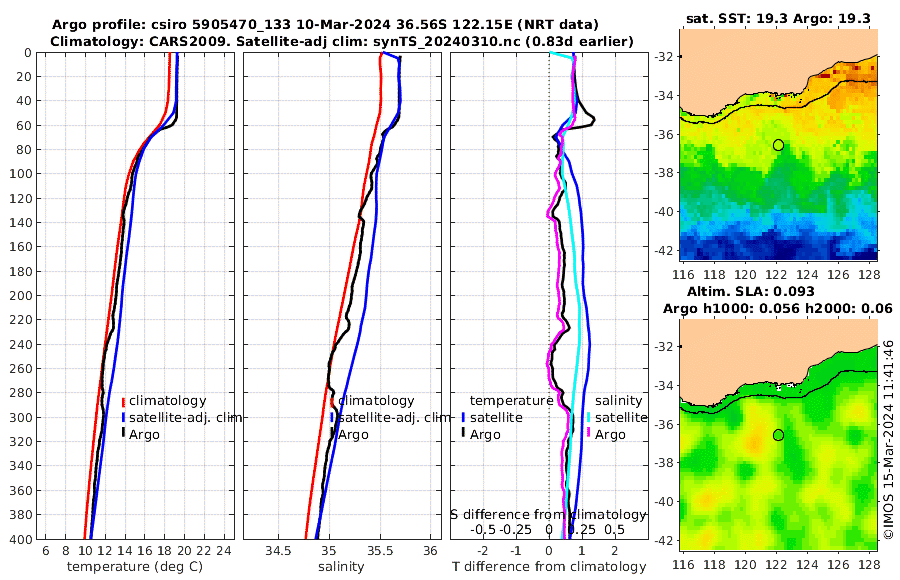This screenshot has height=580, width=900.
Task: Click the SLA map longitude label '122'
Action: [776, 565]
